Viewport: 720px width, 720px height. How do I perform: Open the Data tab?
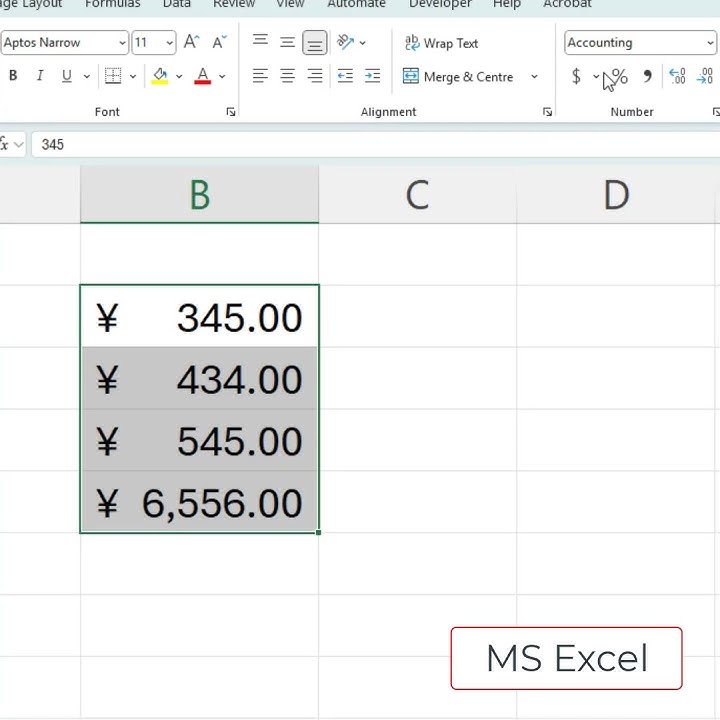[x=177, y=4]
